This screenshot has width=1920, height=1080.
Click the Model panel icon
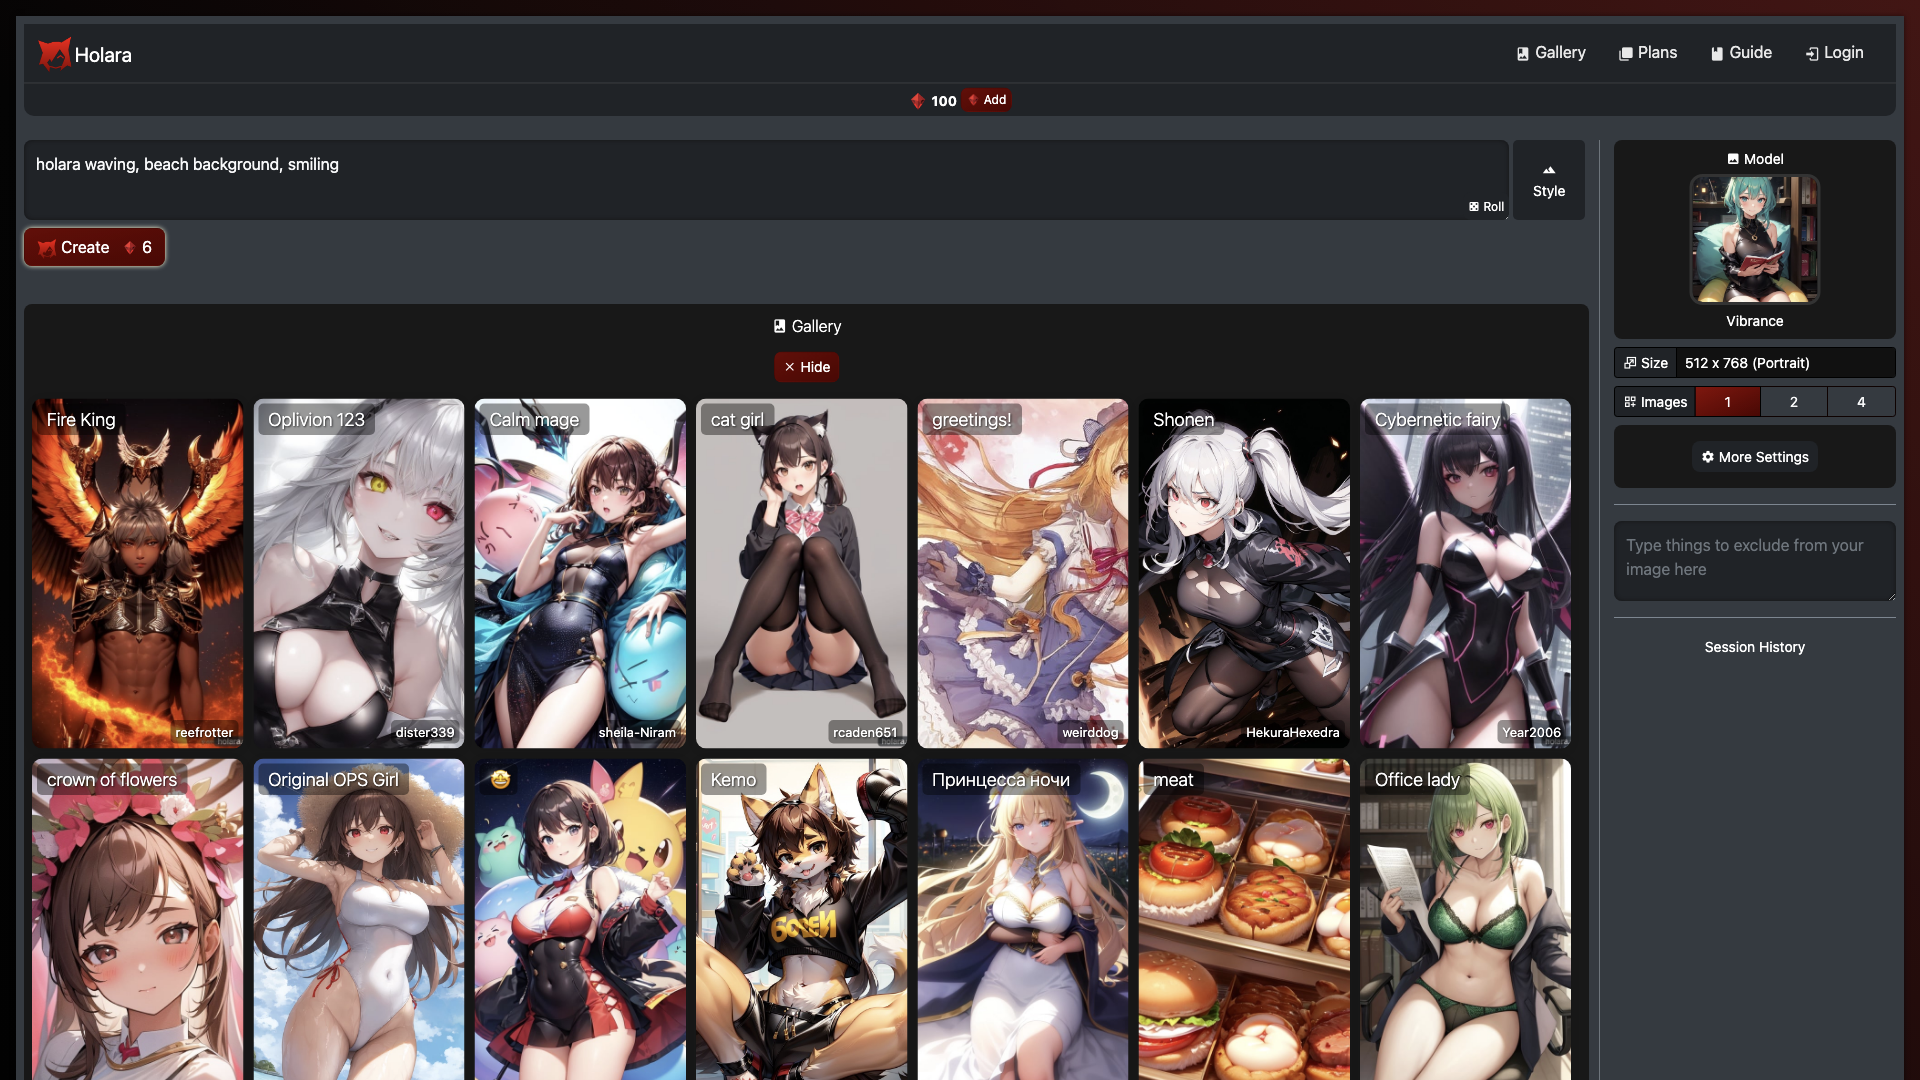(1733, 158)
